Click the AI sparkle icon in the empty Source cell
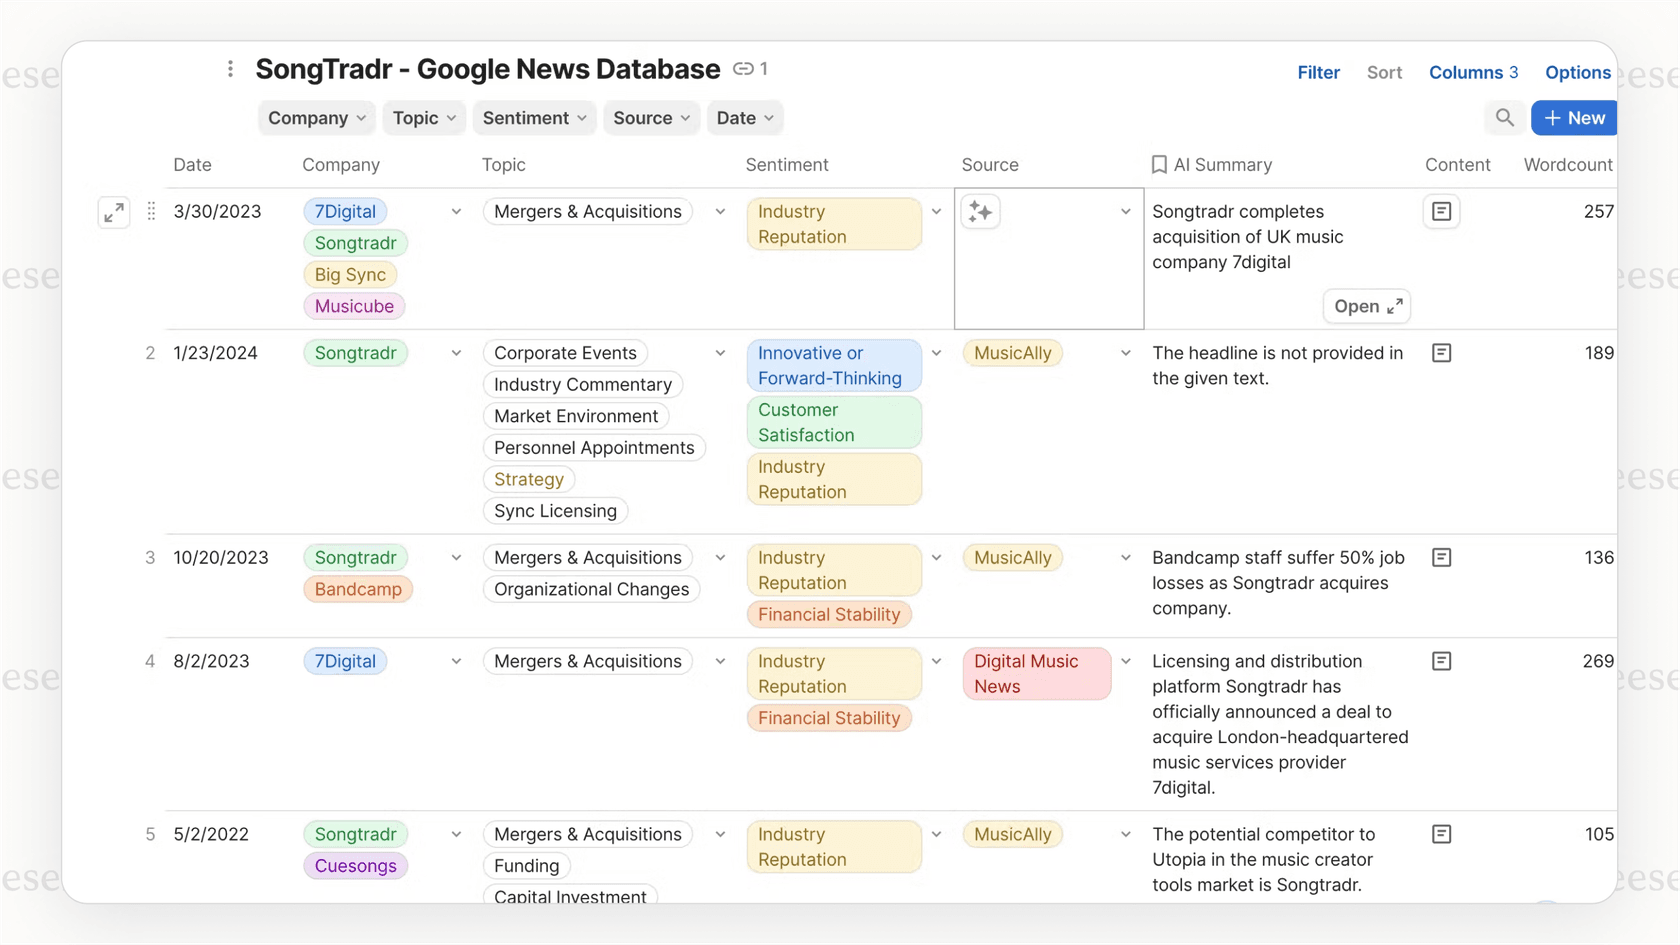This screenshot has height=945, width=1680. (x=980, y=211)
